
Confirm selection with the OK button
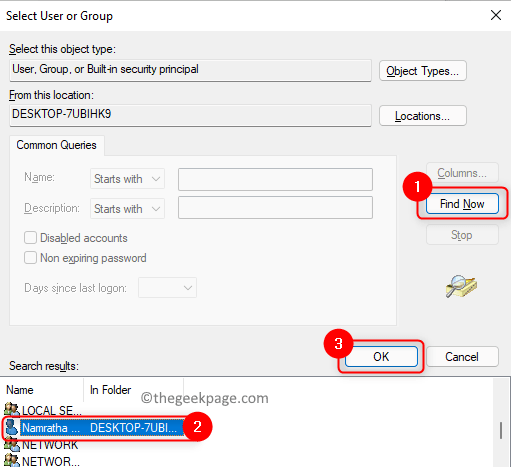(381, 357)
